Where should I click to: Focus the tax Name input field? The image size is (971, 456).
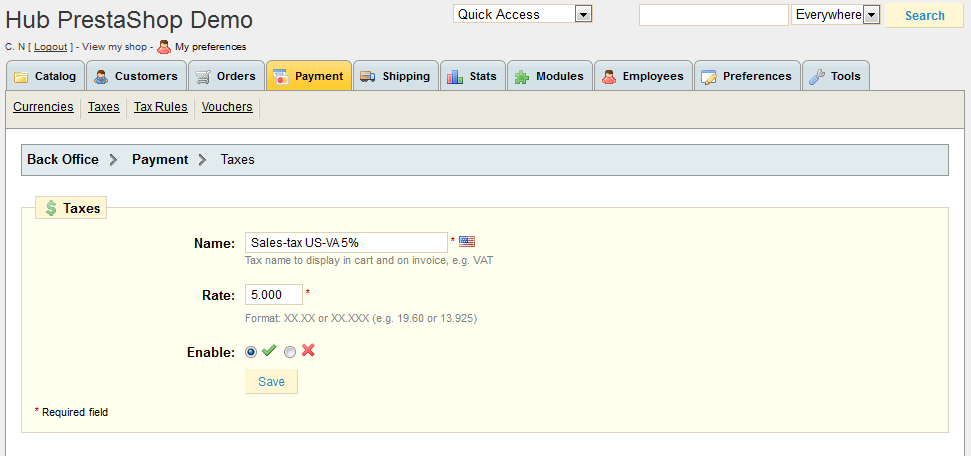coord(346,243)
